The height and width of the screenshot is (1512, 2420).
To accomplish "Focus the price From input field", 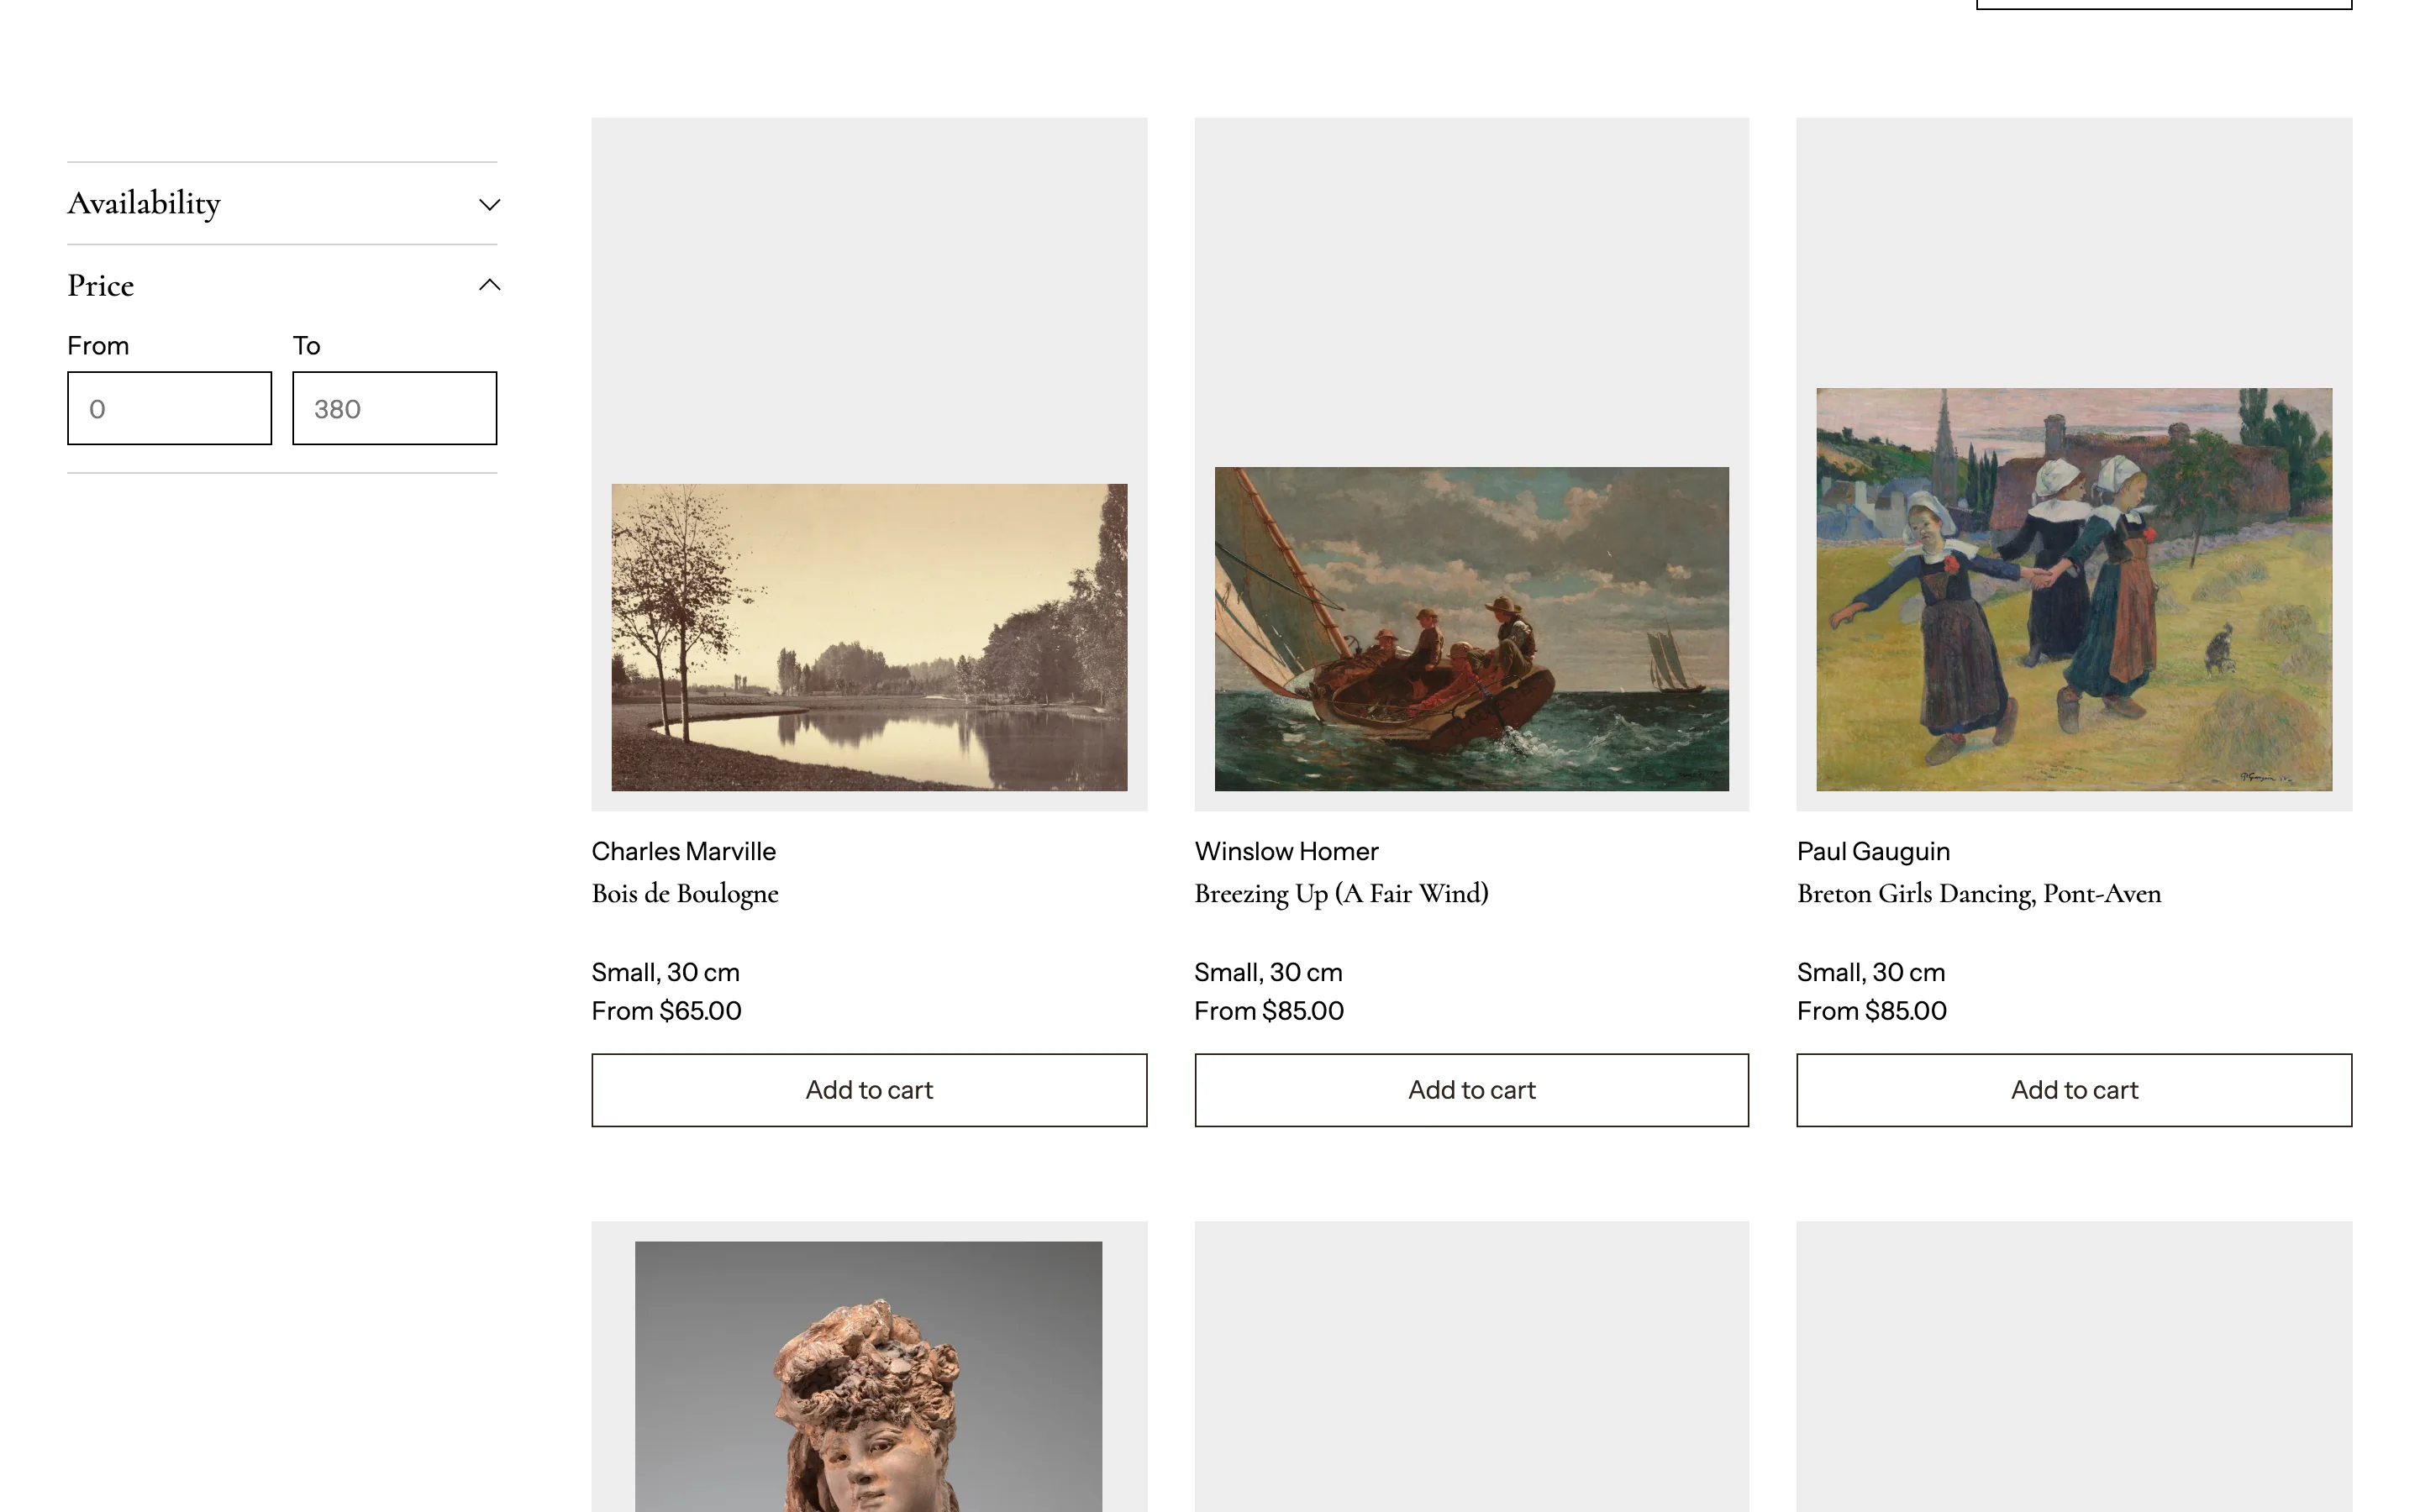I will (x=169, y=408).
